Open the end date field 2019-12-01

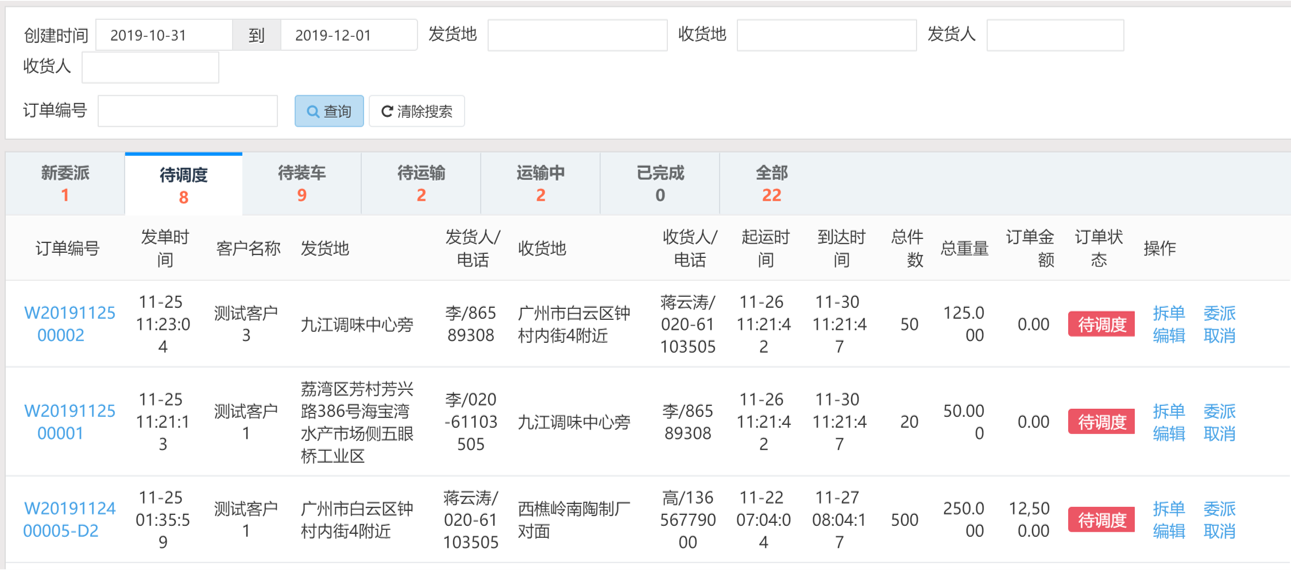point(348,35)
